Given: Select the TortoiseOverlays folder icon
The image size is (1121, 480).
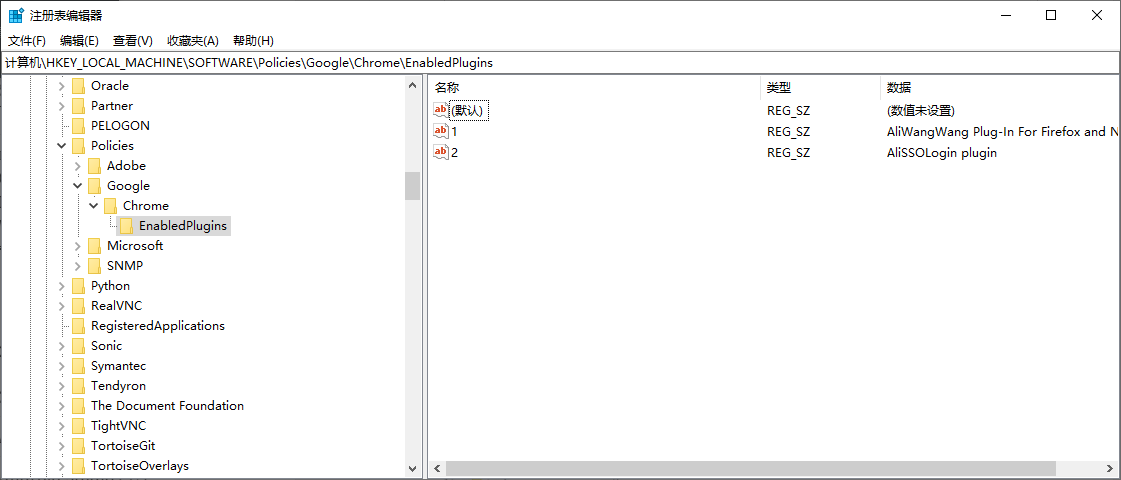Looking at the screenshot, I should (79, 466).
